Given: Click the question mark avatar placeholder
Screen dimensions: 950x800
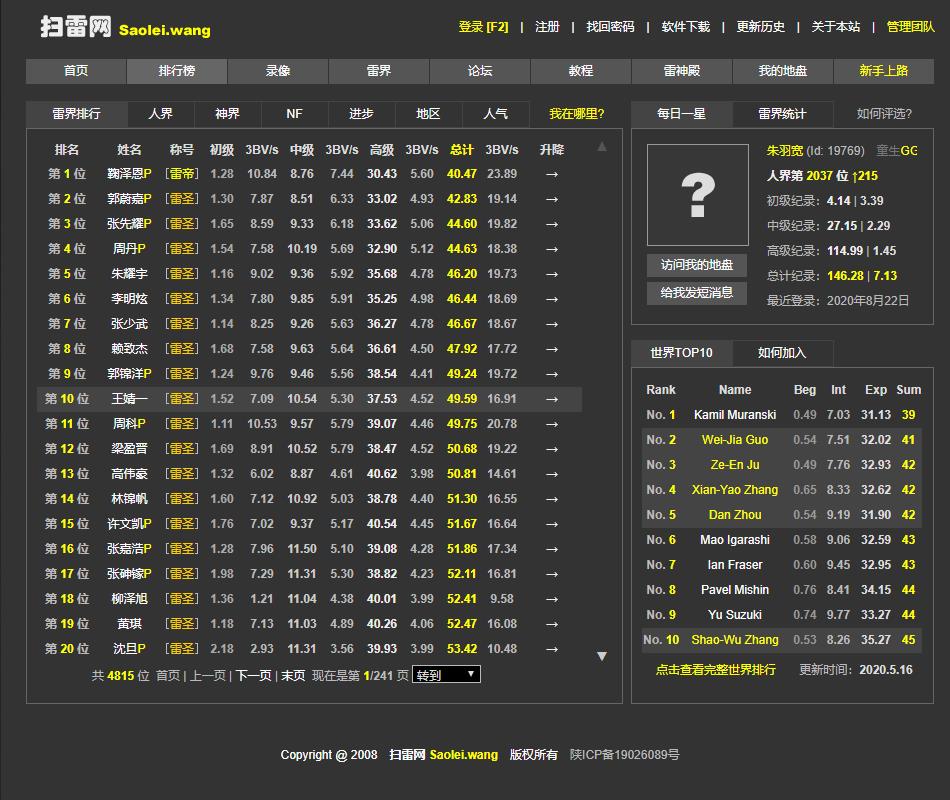Looking at the screenshot, I should 697,194.
